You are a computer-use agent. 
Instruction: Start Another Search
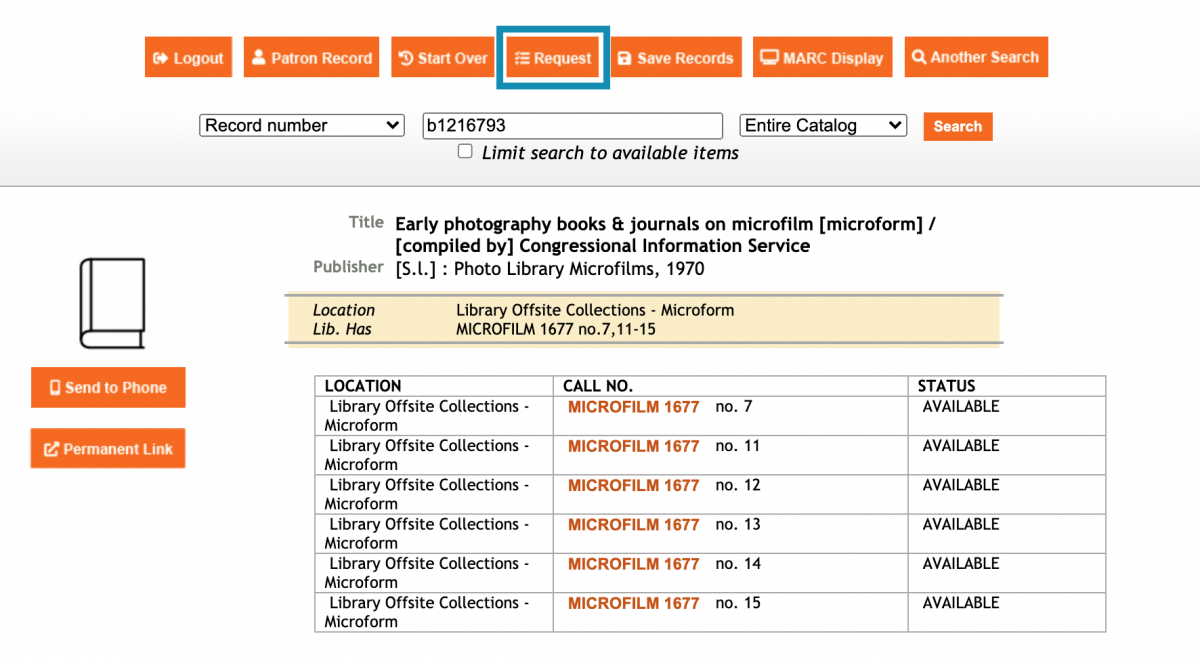(x=975, y=57)
